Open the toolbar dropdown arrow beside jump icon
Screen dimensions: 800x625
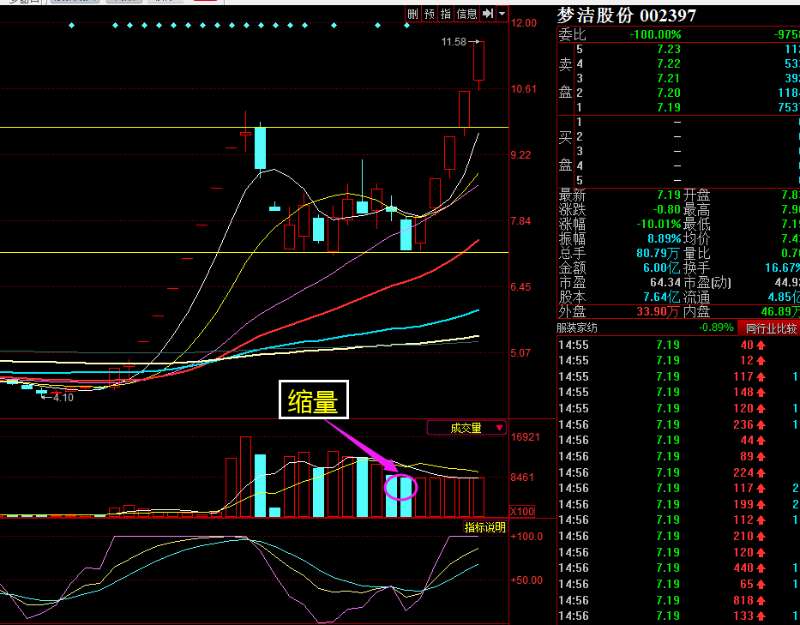(502, 14)
